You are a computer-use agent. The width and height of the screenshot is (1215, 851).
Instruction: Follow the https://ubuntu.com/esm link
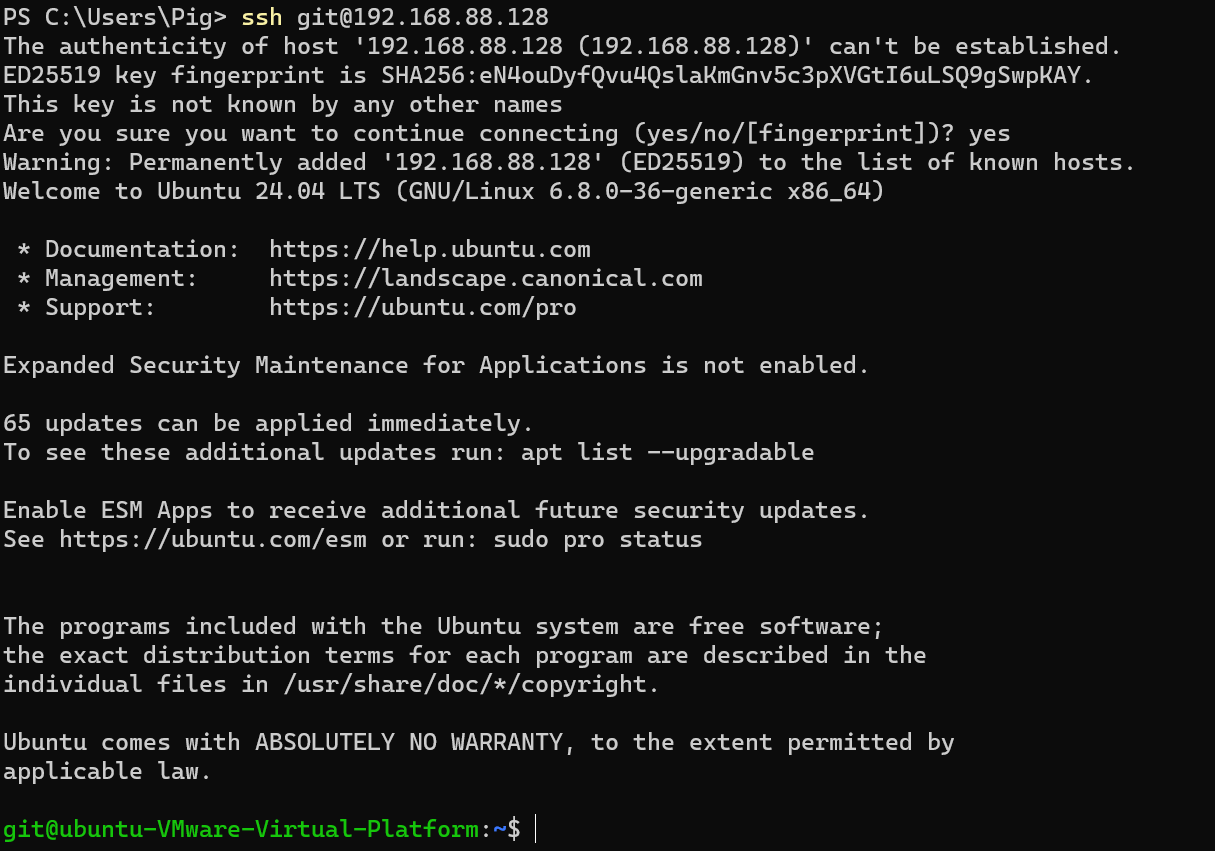(x=213, y=539)
